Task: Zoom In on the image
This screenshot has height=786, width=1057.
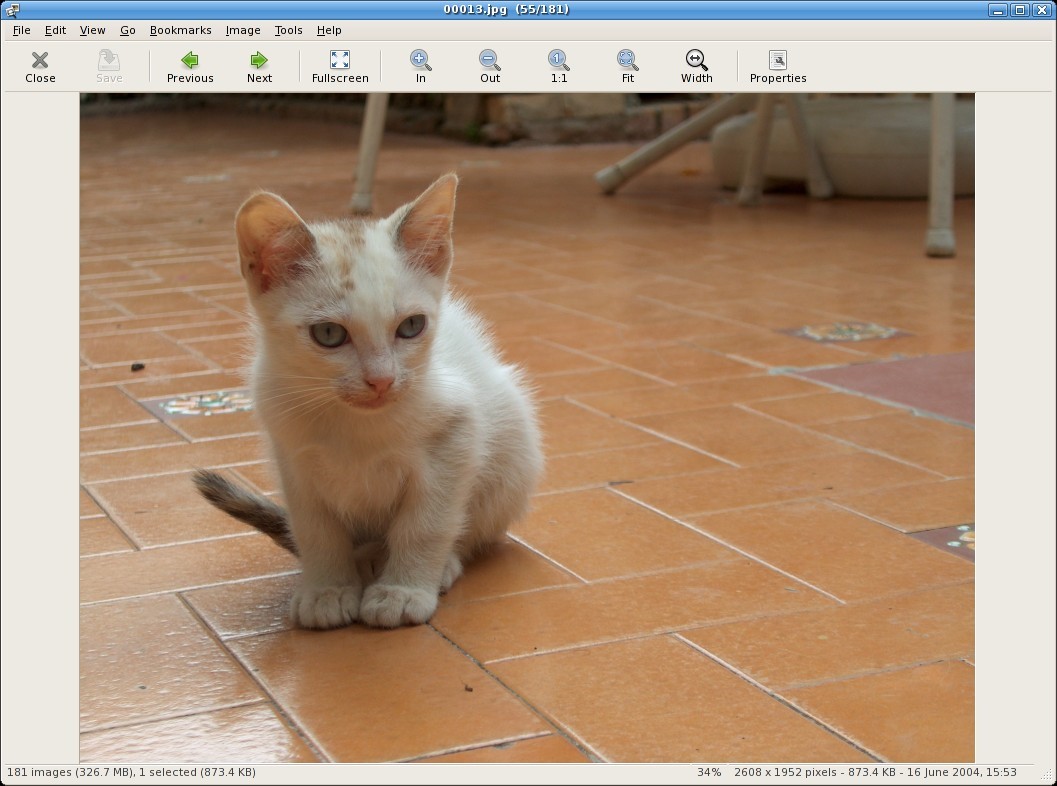Action: click(421, 66)
